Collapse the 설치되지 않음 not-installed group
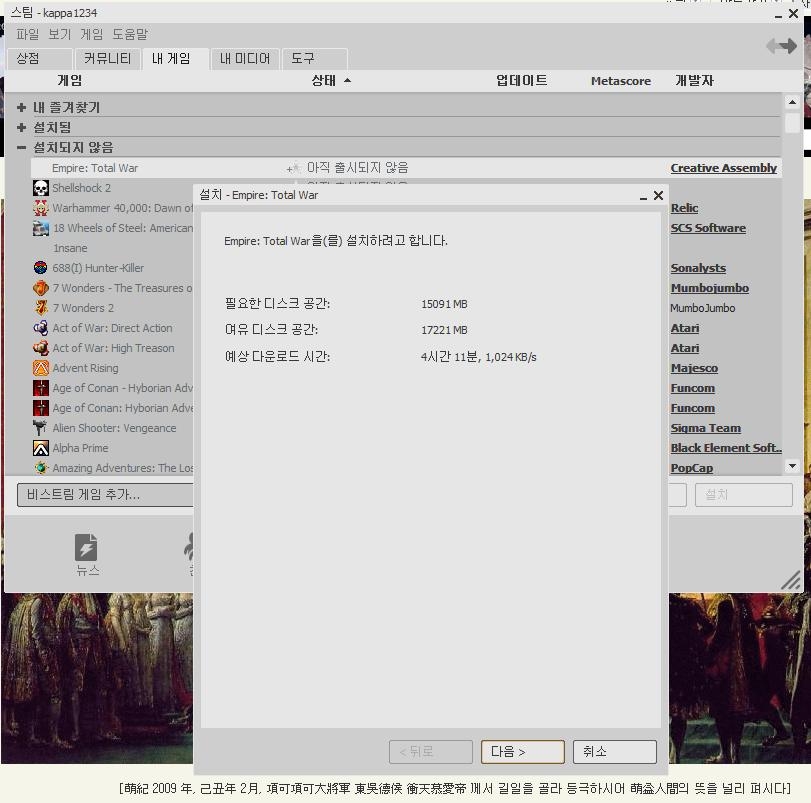The height and width of the screenshot is (803, 811). click(x=21, y=147)
